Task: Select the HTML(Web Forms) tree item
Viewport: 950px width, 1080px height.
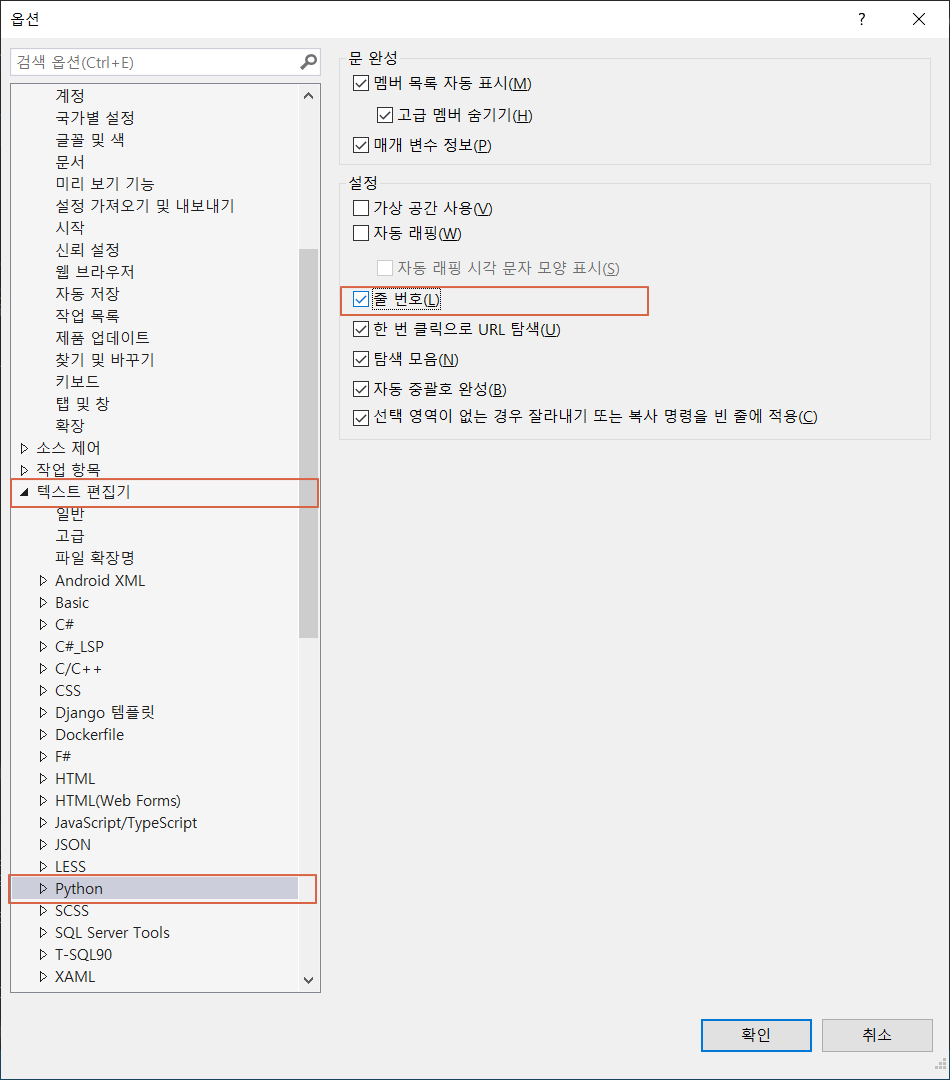Action: point(118,801)
